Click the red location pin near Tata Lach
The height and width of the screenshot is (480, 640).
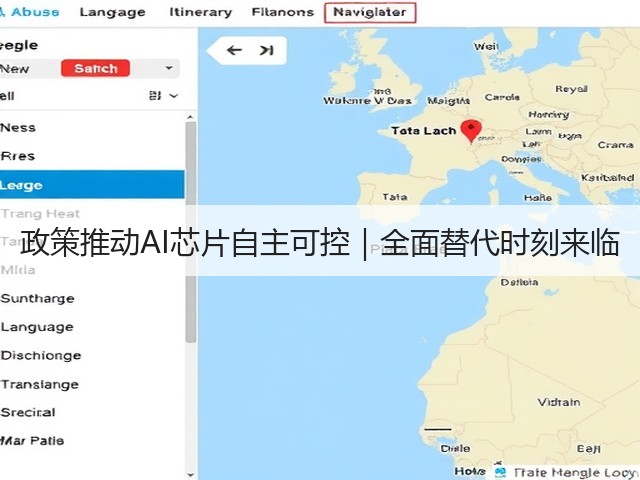471,131
